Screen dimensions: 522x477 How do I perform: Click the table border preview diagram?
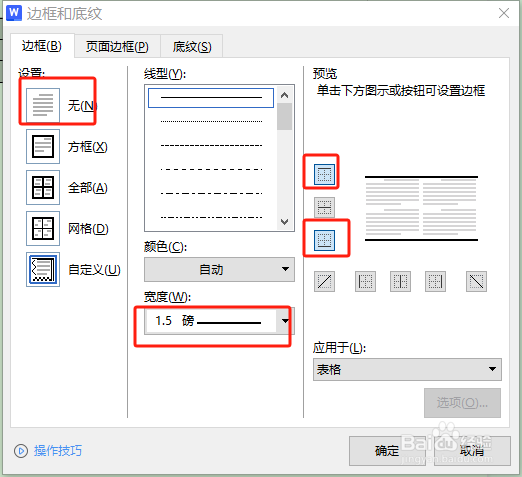pos(421,208)
